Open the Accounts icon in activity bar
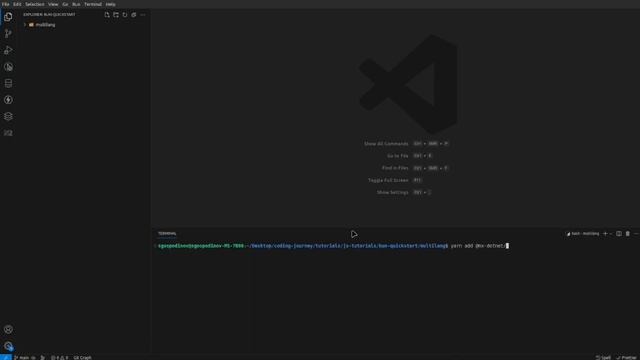640x360 pixels. (x=8, y=329)
